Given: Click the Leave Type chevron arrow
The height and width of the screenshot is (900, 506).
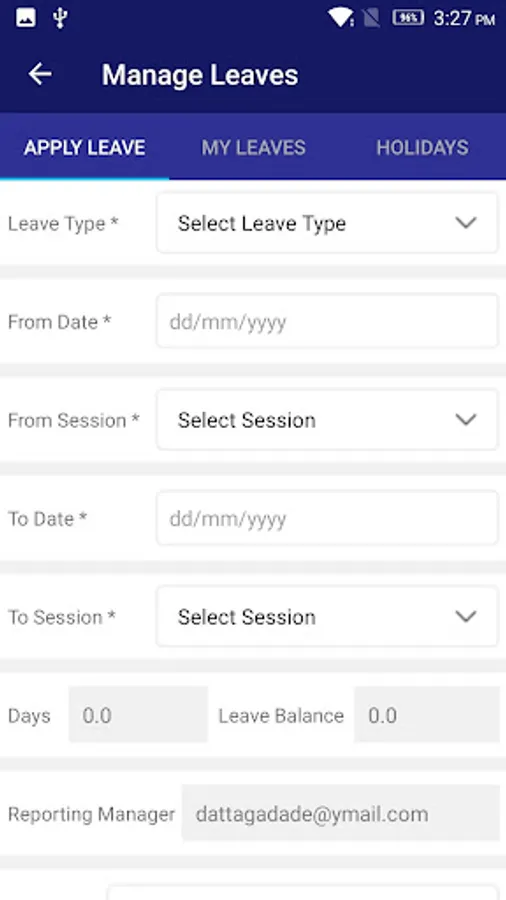Looking at the screenshot, I should pyautogui.click(x=465, y=223).
